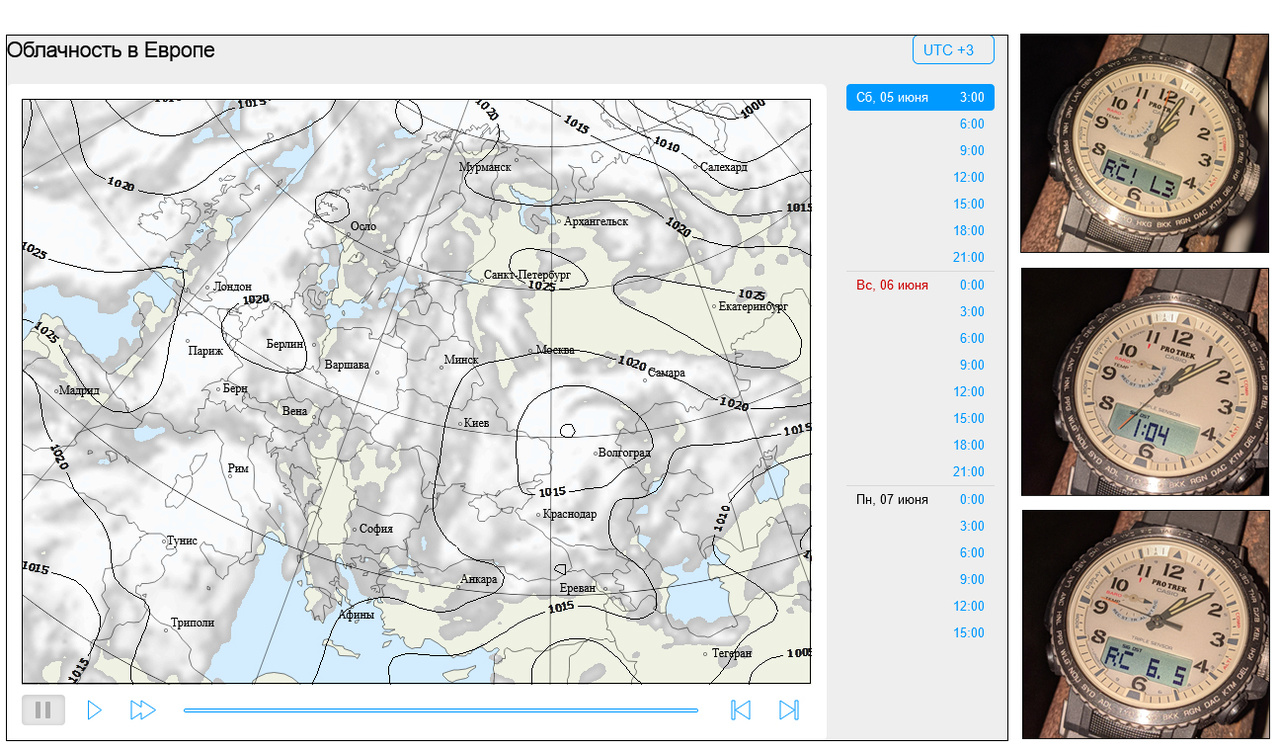
Task: Select 6:00 under Сб, 05 июня
Action: point(971,124)
